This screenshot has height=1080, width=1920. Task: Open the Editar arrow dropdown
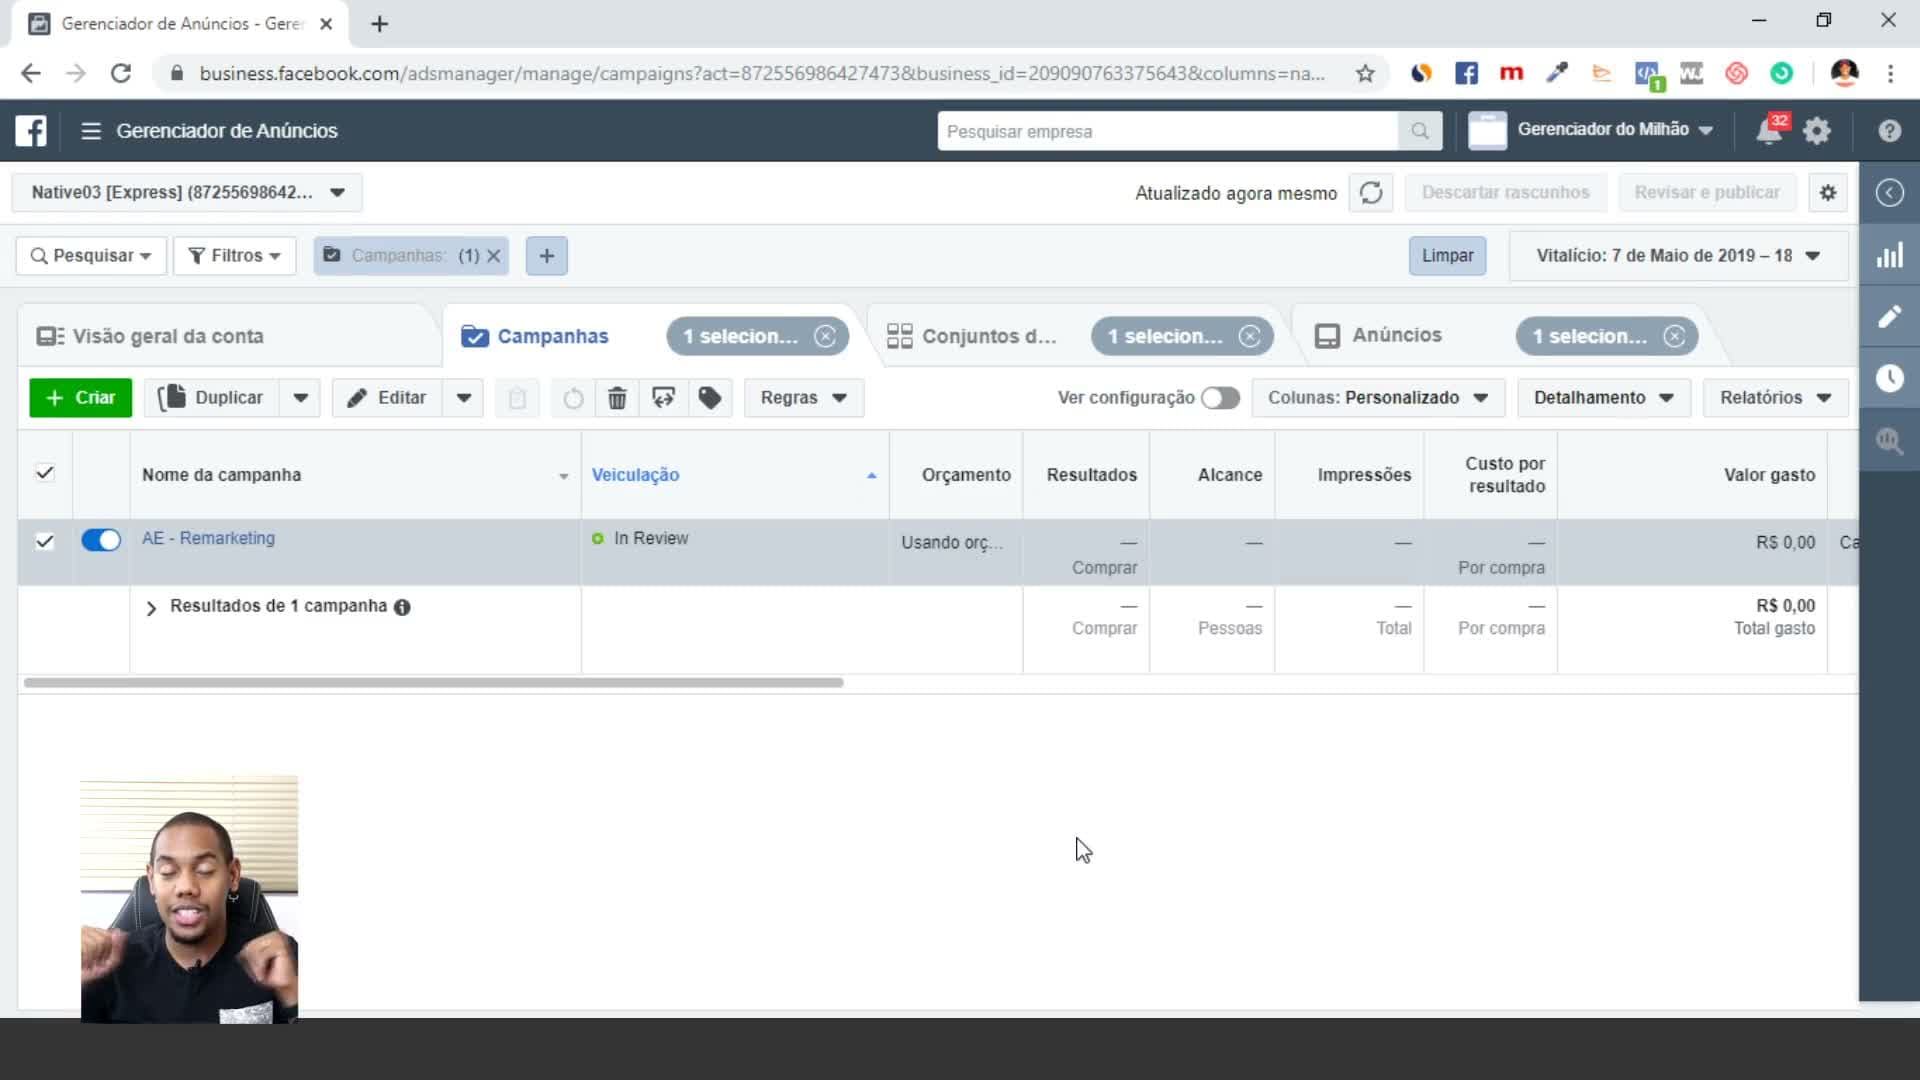(x=464, y=398)
